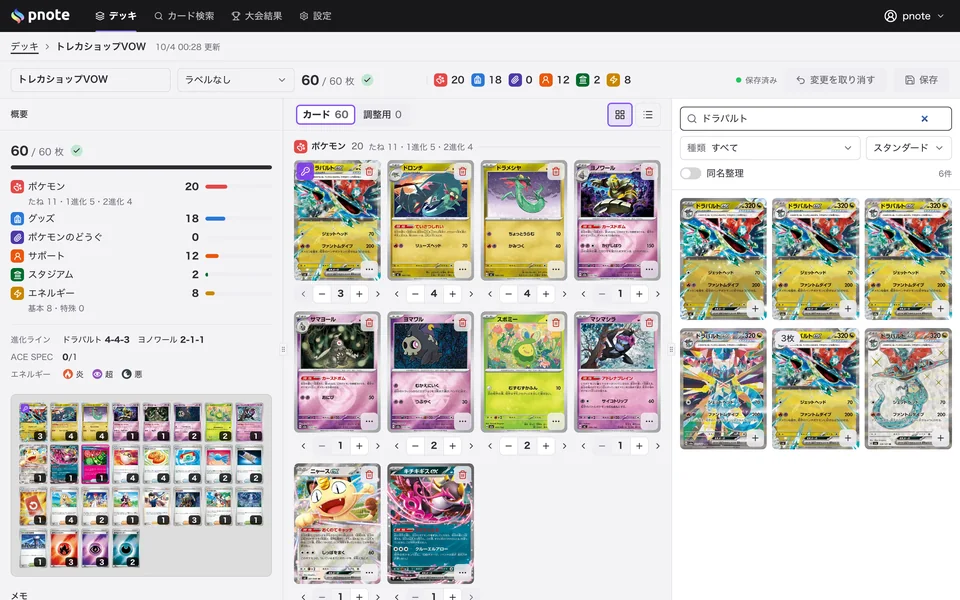Click the ポケモン row in summary

click(x=141, y=186)
